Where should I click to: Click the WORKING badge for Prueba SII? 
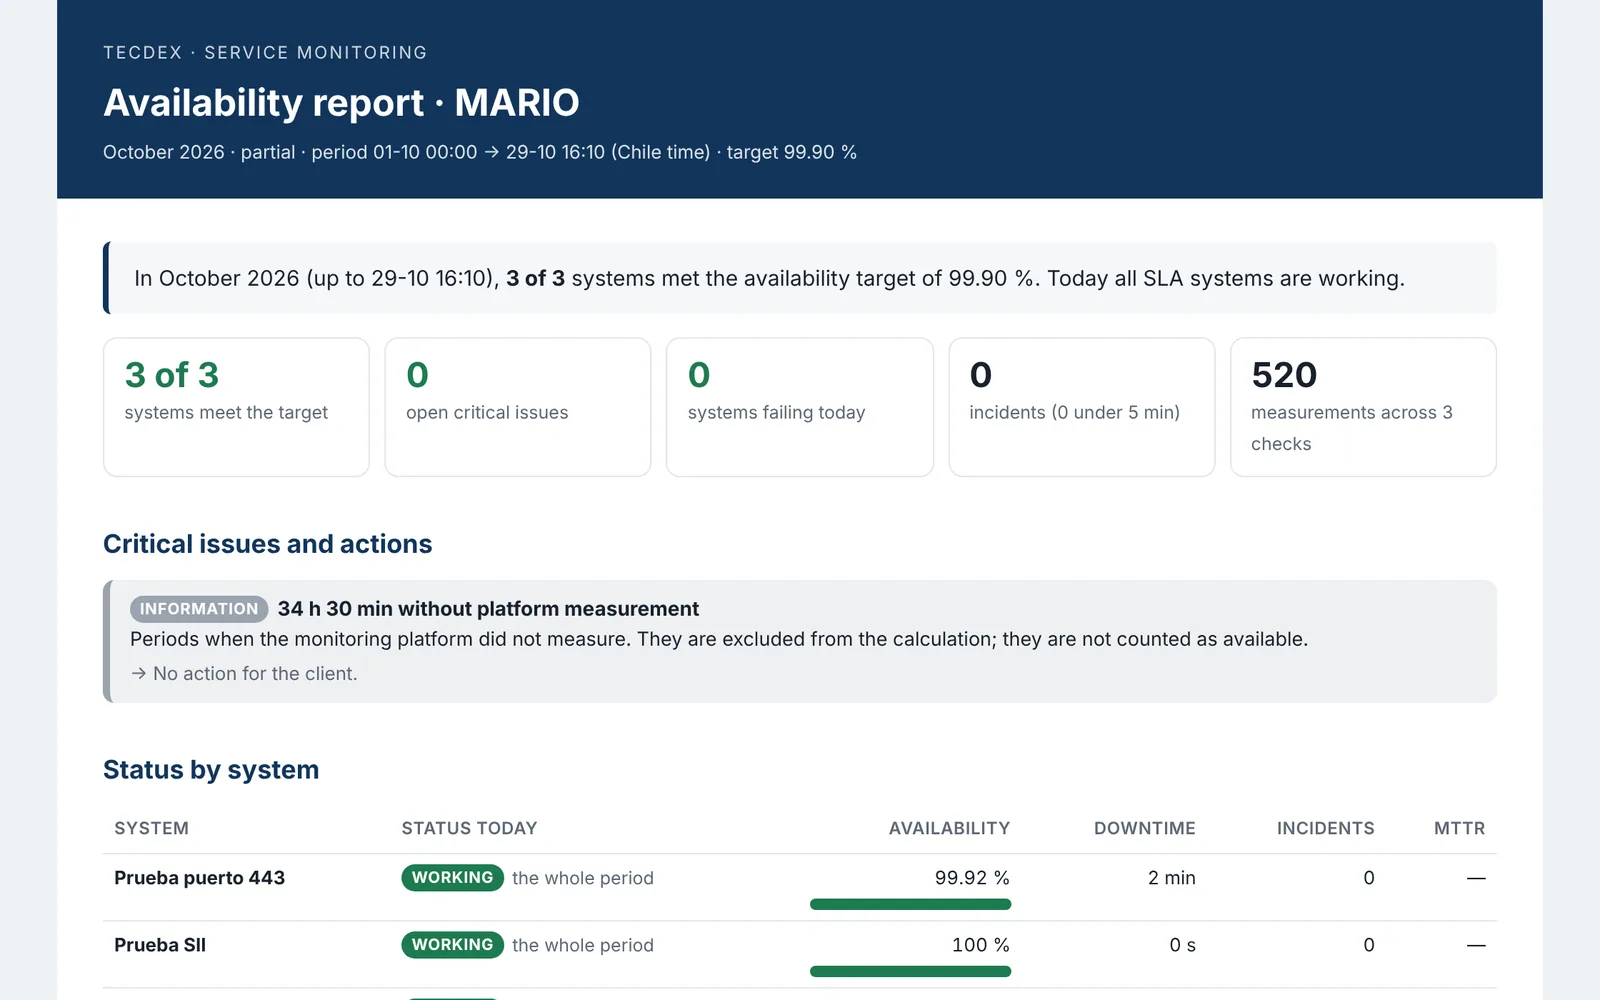pos(452,945)
